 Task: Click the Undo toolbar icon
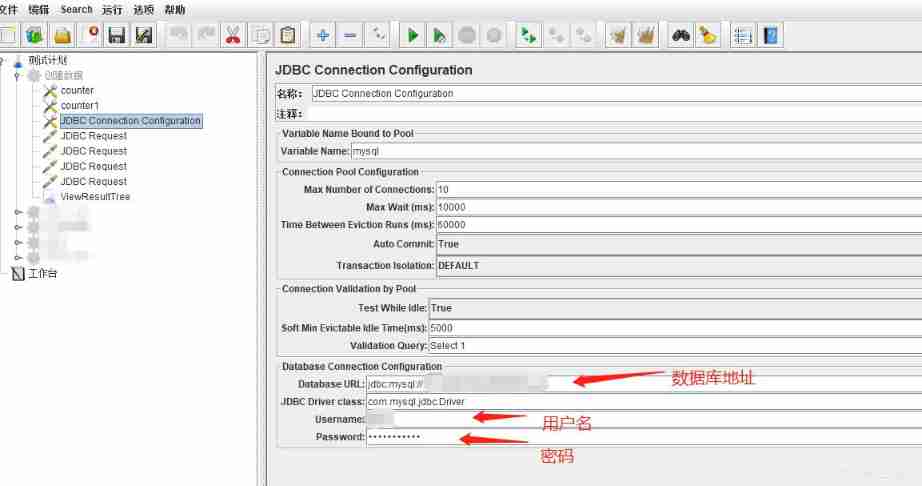(178, 35)
